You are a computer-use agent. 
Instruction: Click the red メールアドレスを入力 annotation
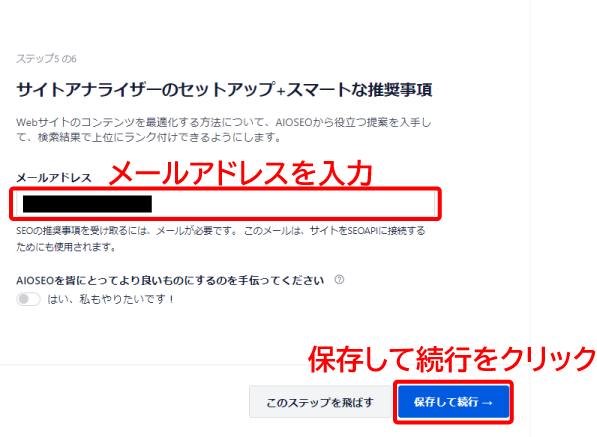pyautogui.click(x=241, y=173)
